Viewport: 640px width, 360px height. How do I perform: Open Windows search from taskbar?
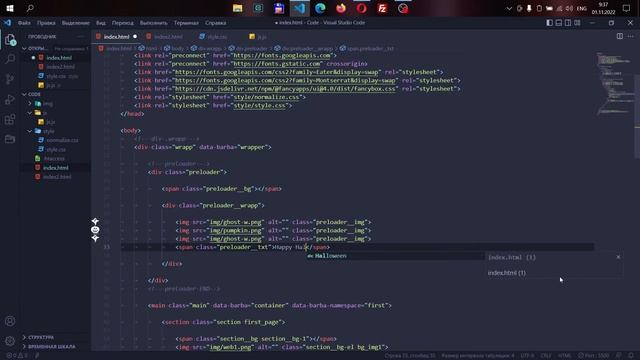coord(30,8)
